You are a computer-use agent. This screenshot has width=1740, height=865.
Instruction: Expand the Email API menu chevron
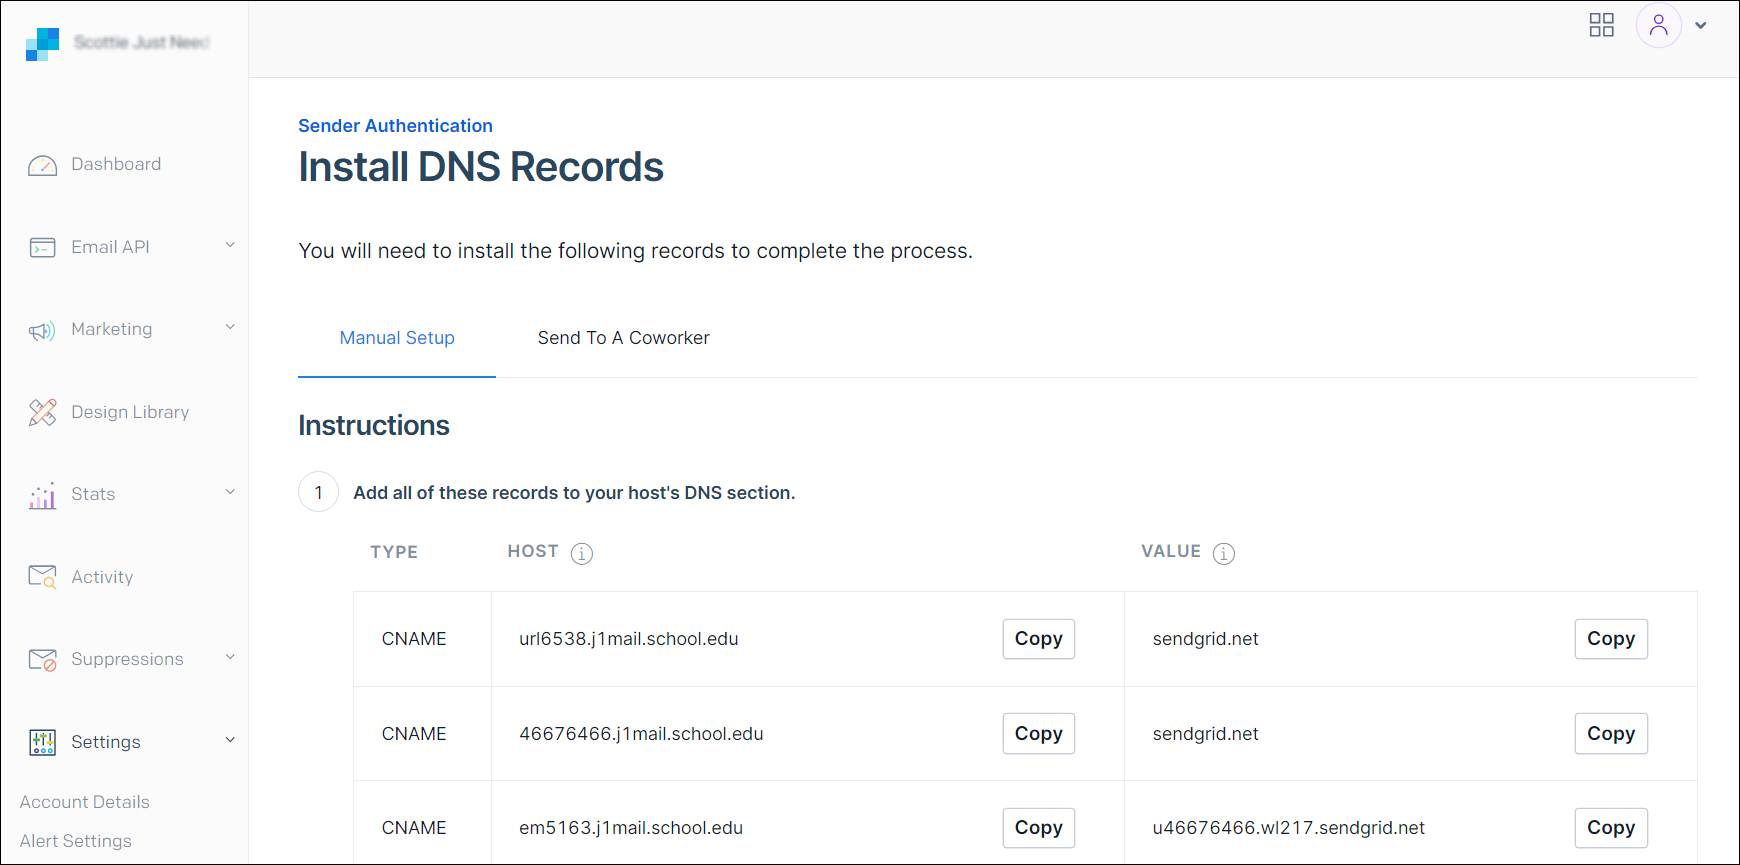pyautogui.click(x=230, y=245)
